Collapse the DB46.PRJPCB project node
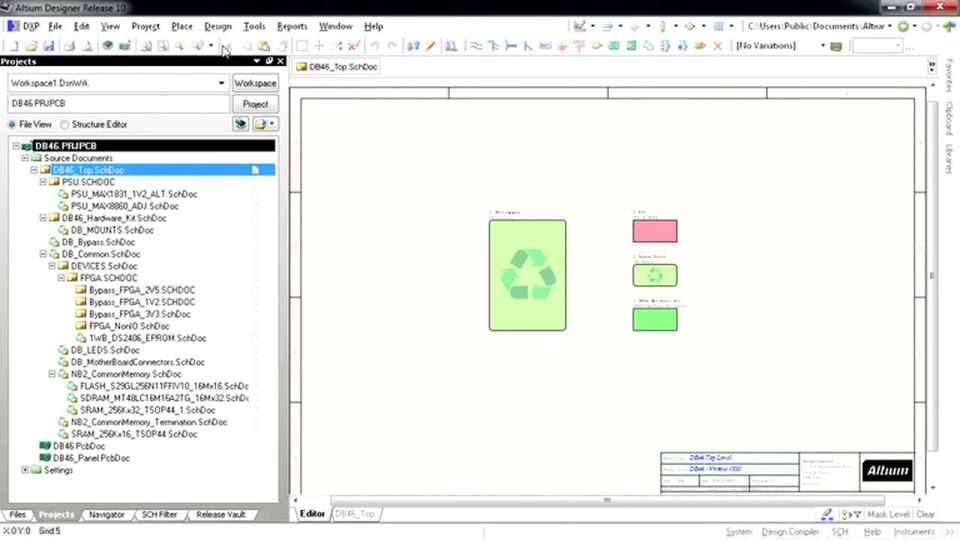The image size is (960, 540). pos(16,146)
